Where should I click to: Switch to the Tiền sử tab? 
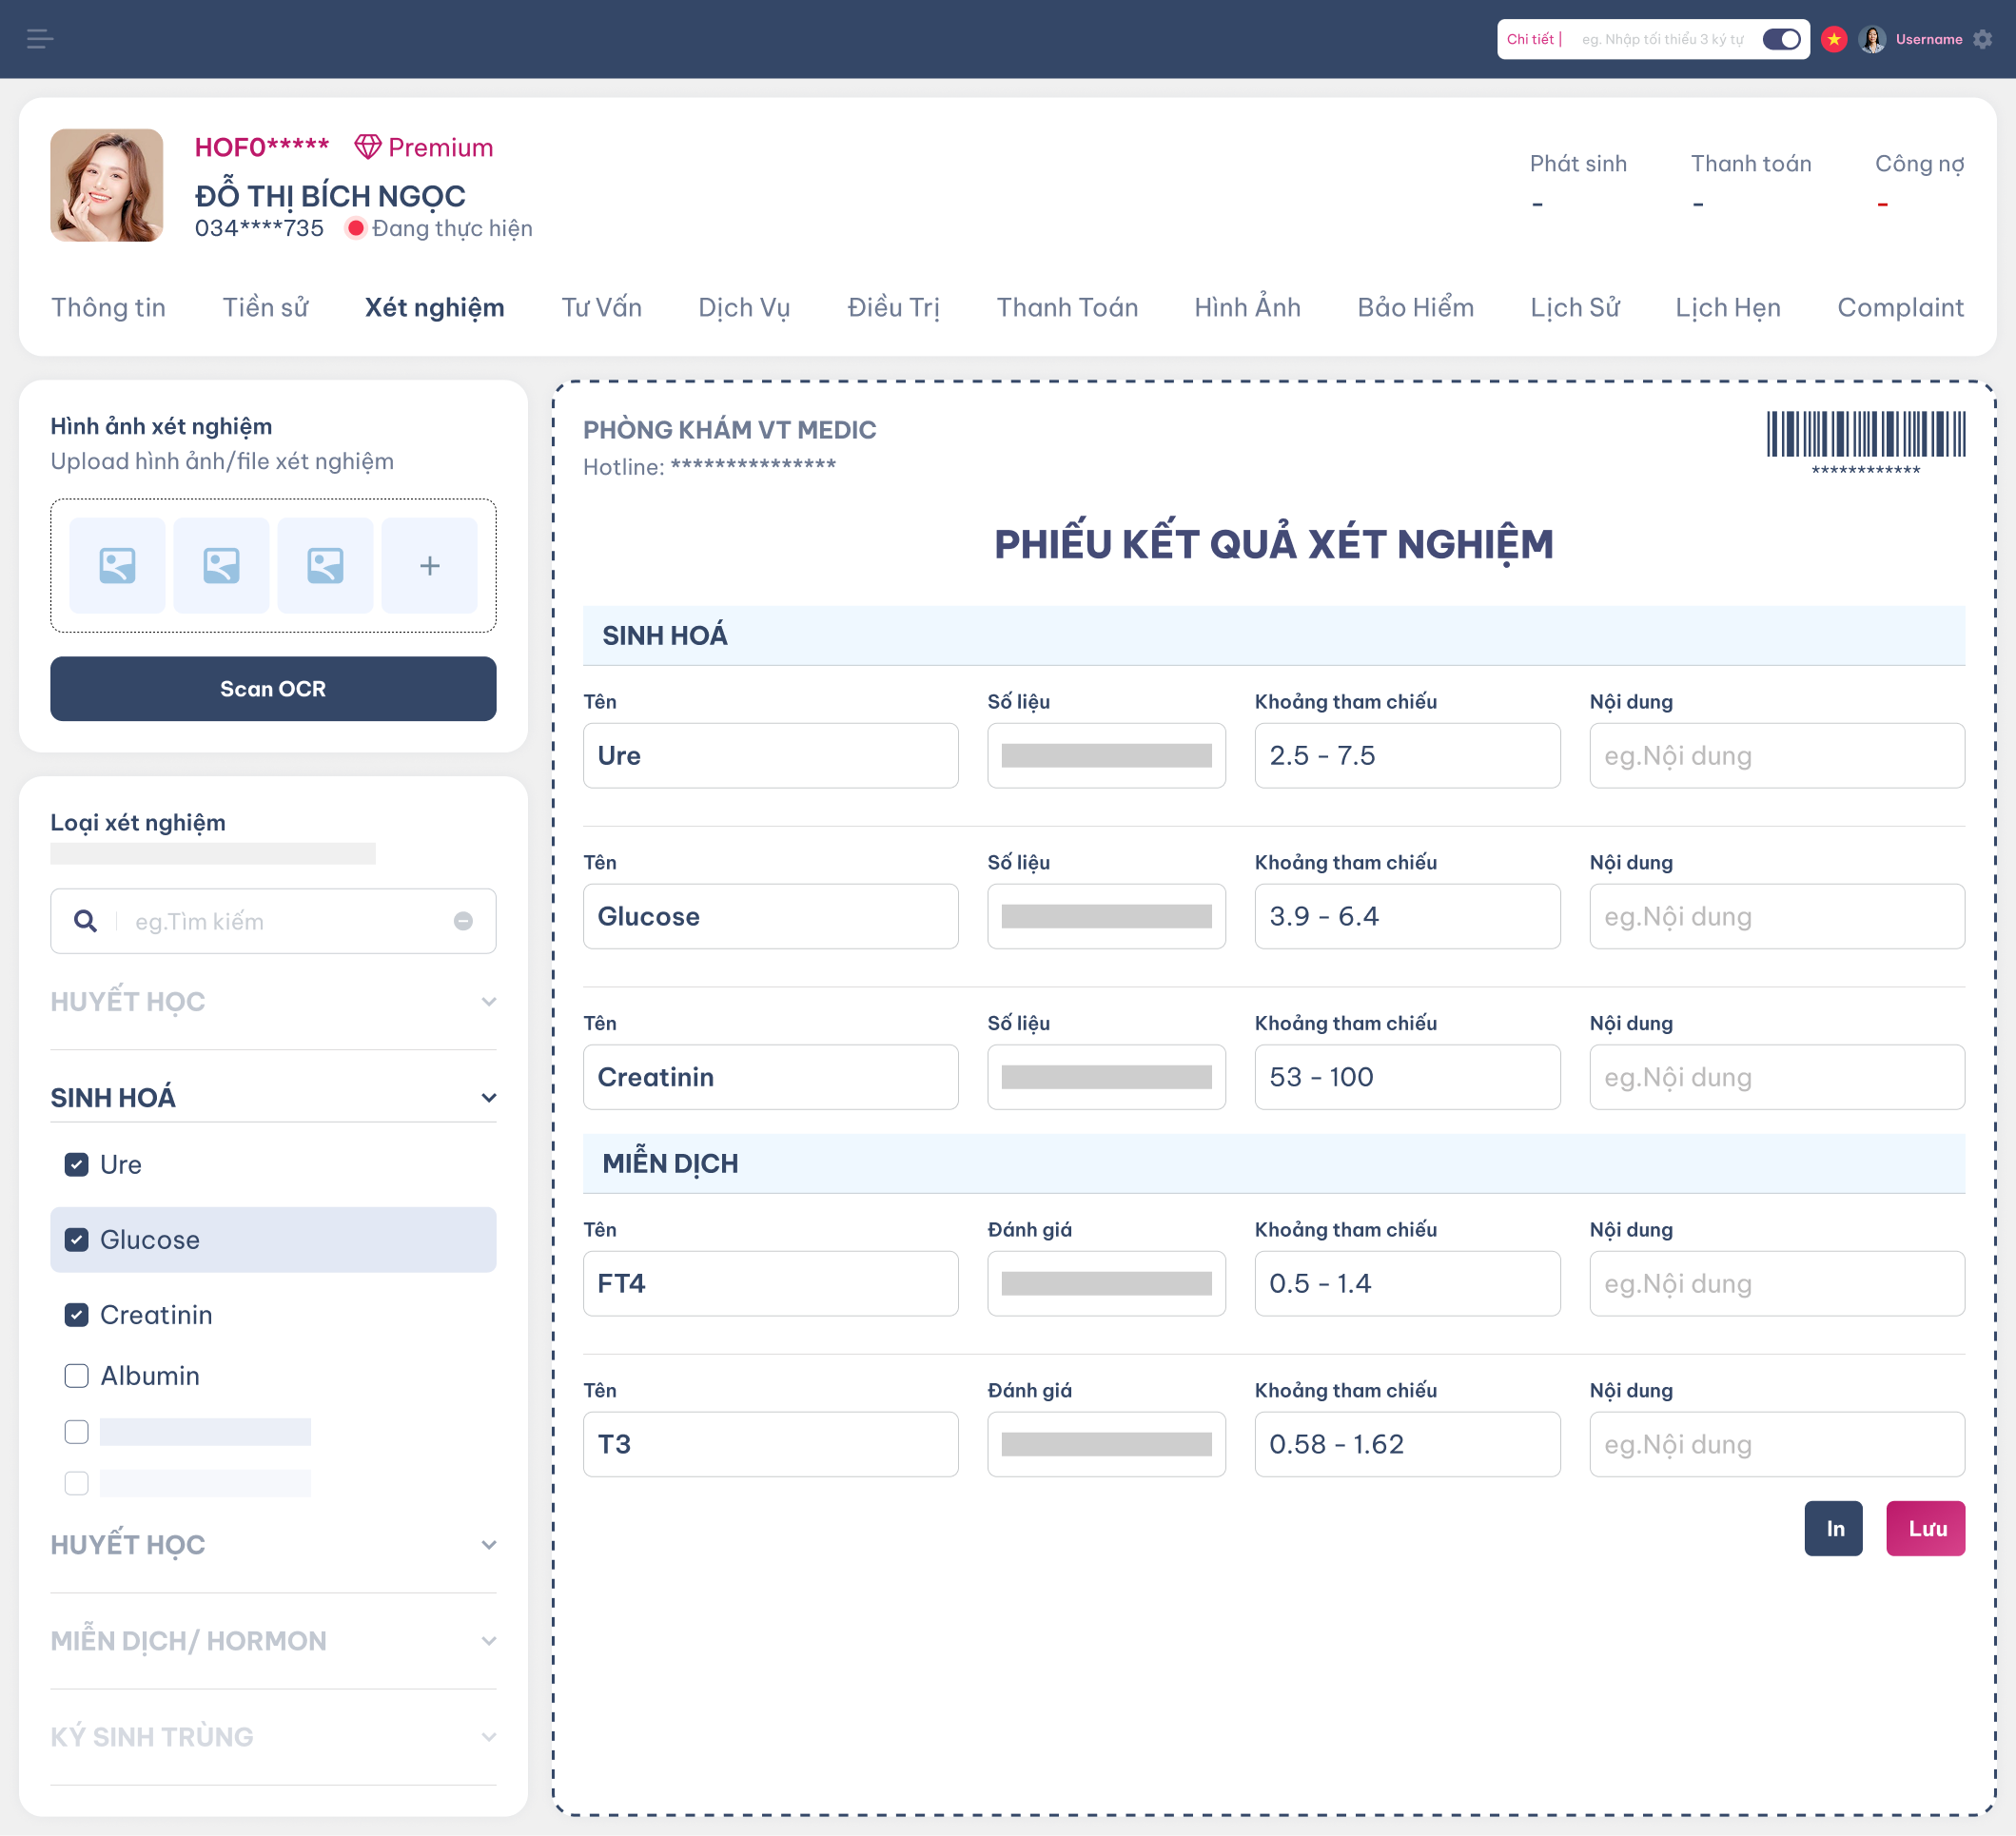[x=265, y=308]
